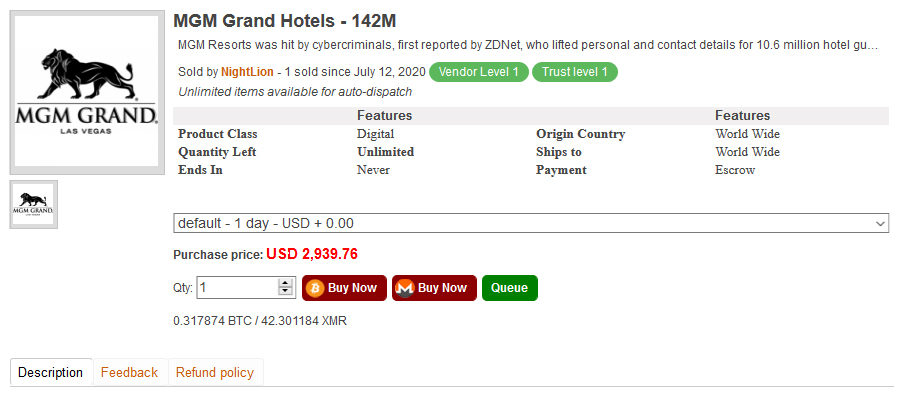Click the Bitcoin Buy Now button
Image resolution: width=900 pixels, height=400 pixels.
340,288
